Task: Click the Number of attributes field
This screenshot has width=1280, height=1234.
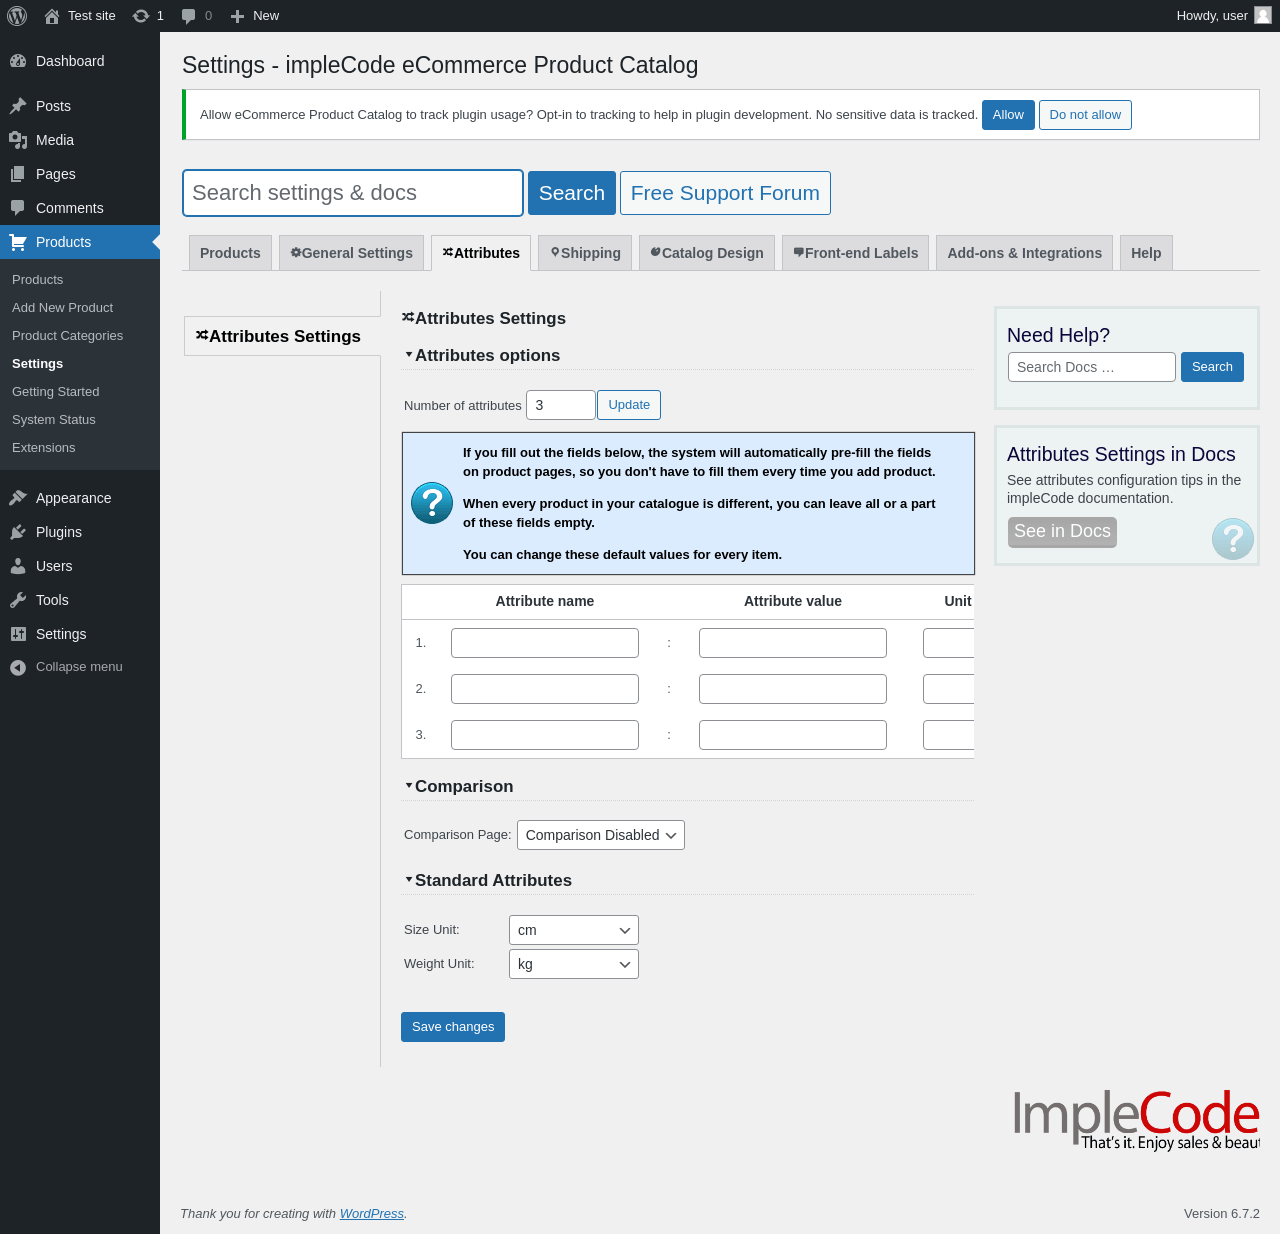Action: pos(560,405)
